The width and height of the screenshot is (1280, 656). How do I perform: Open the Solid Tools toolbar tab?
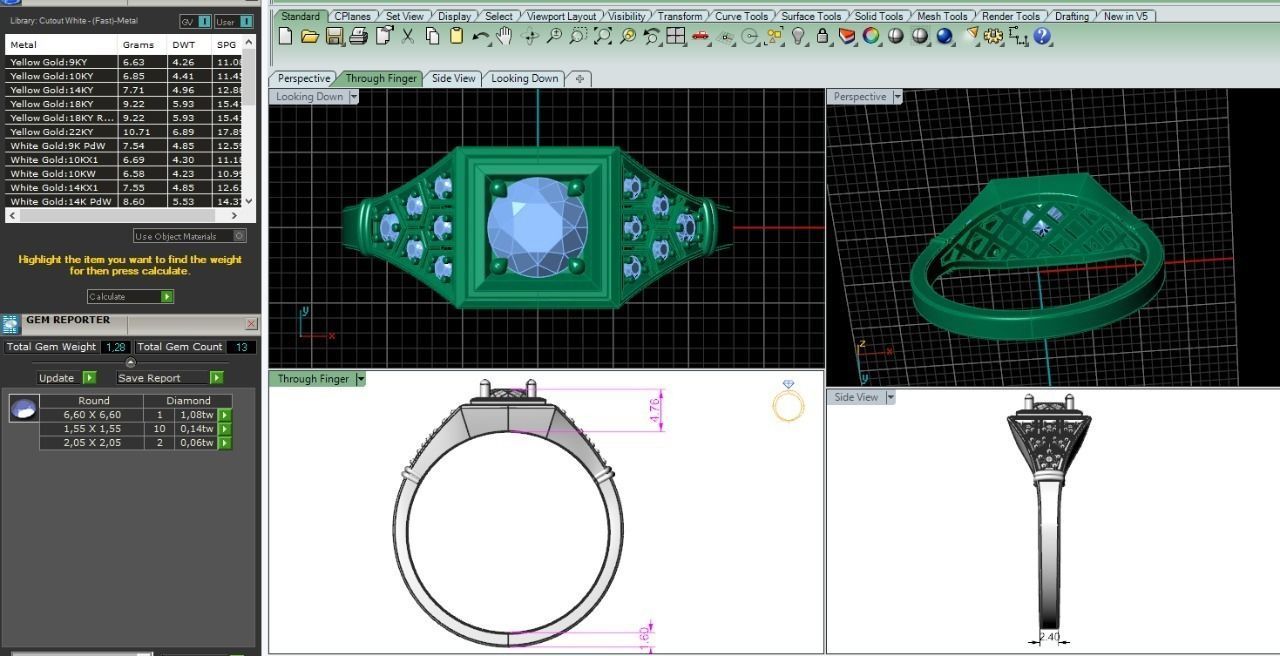tap(879, 16)
